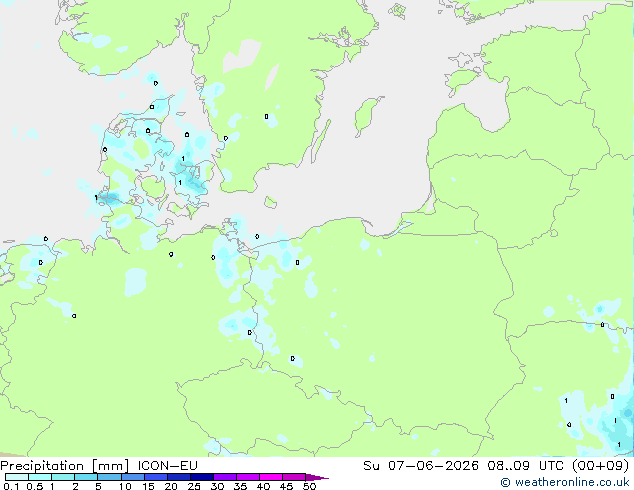Screen dimensions: 634x490
Task: Click legend value '25'
Action: 194,486
